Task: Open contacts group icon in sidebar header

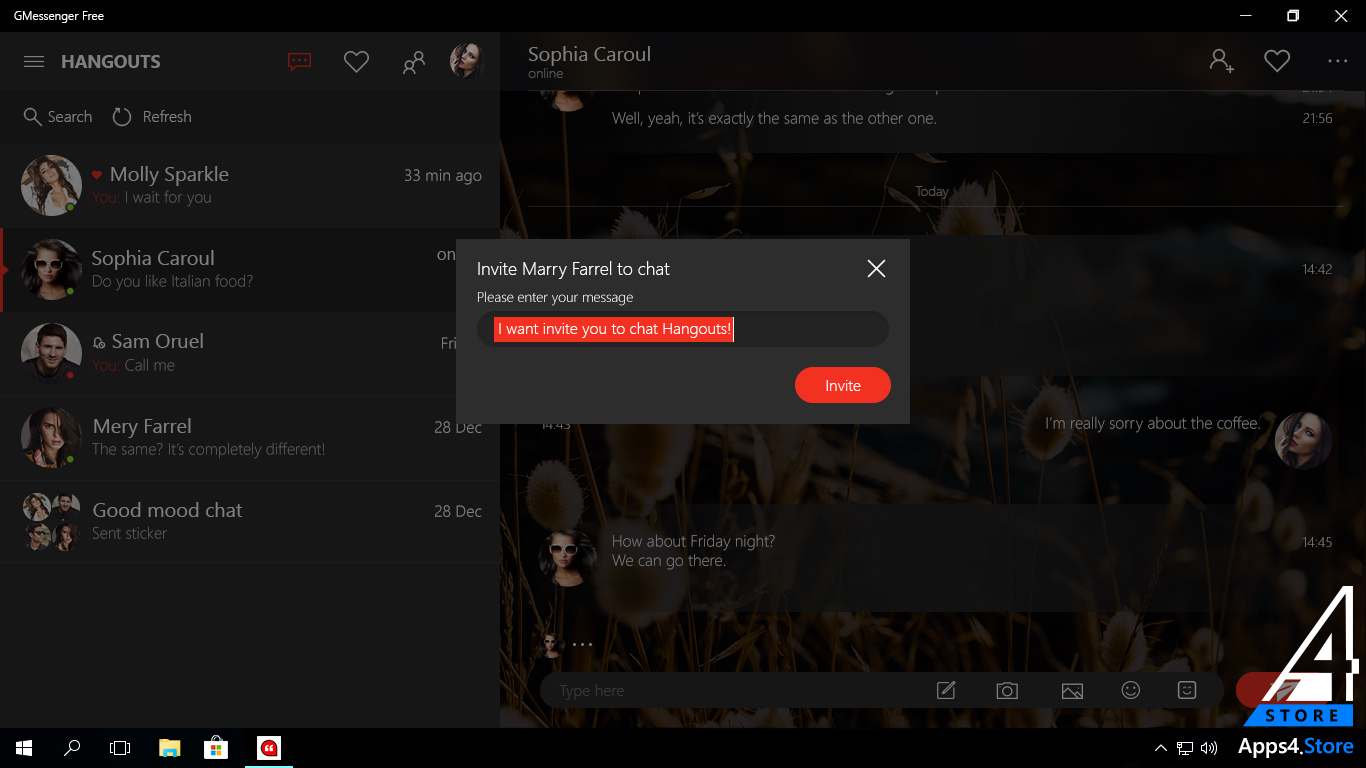Action: [x=413, y=62]
